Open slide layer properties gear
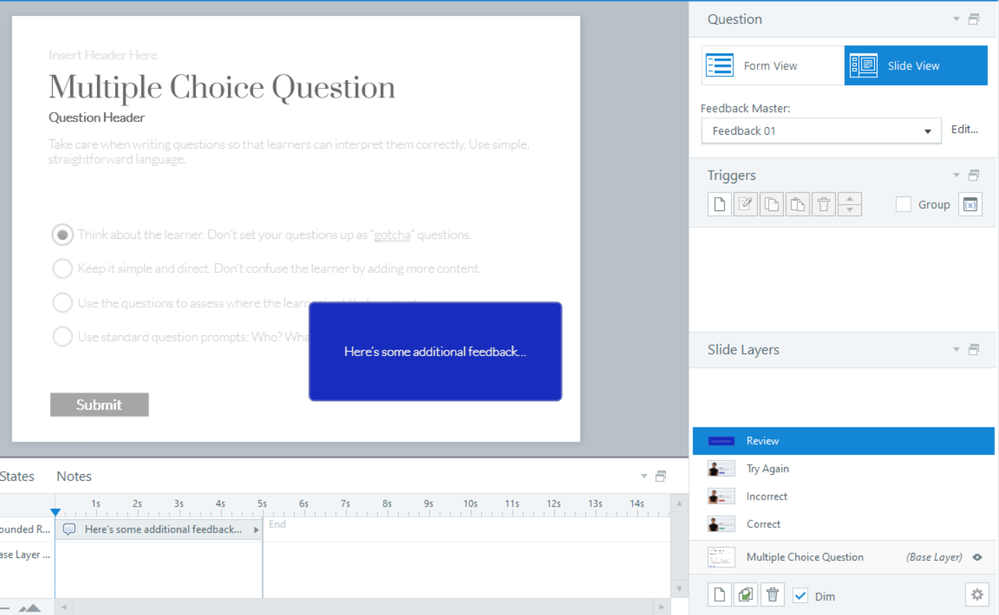 click(977, 595)
